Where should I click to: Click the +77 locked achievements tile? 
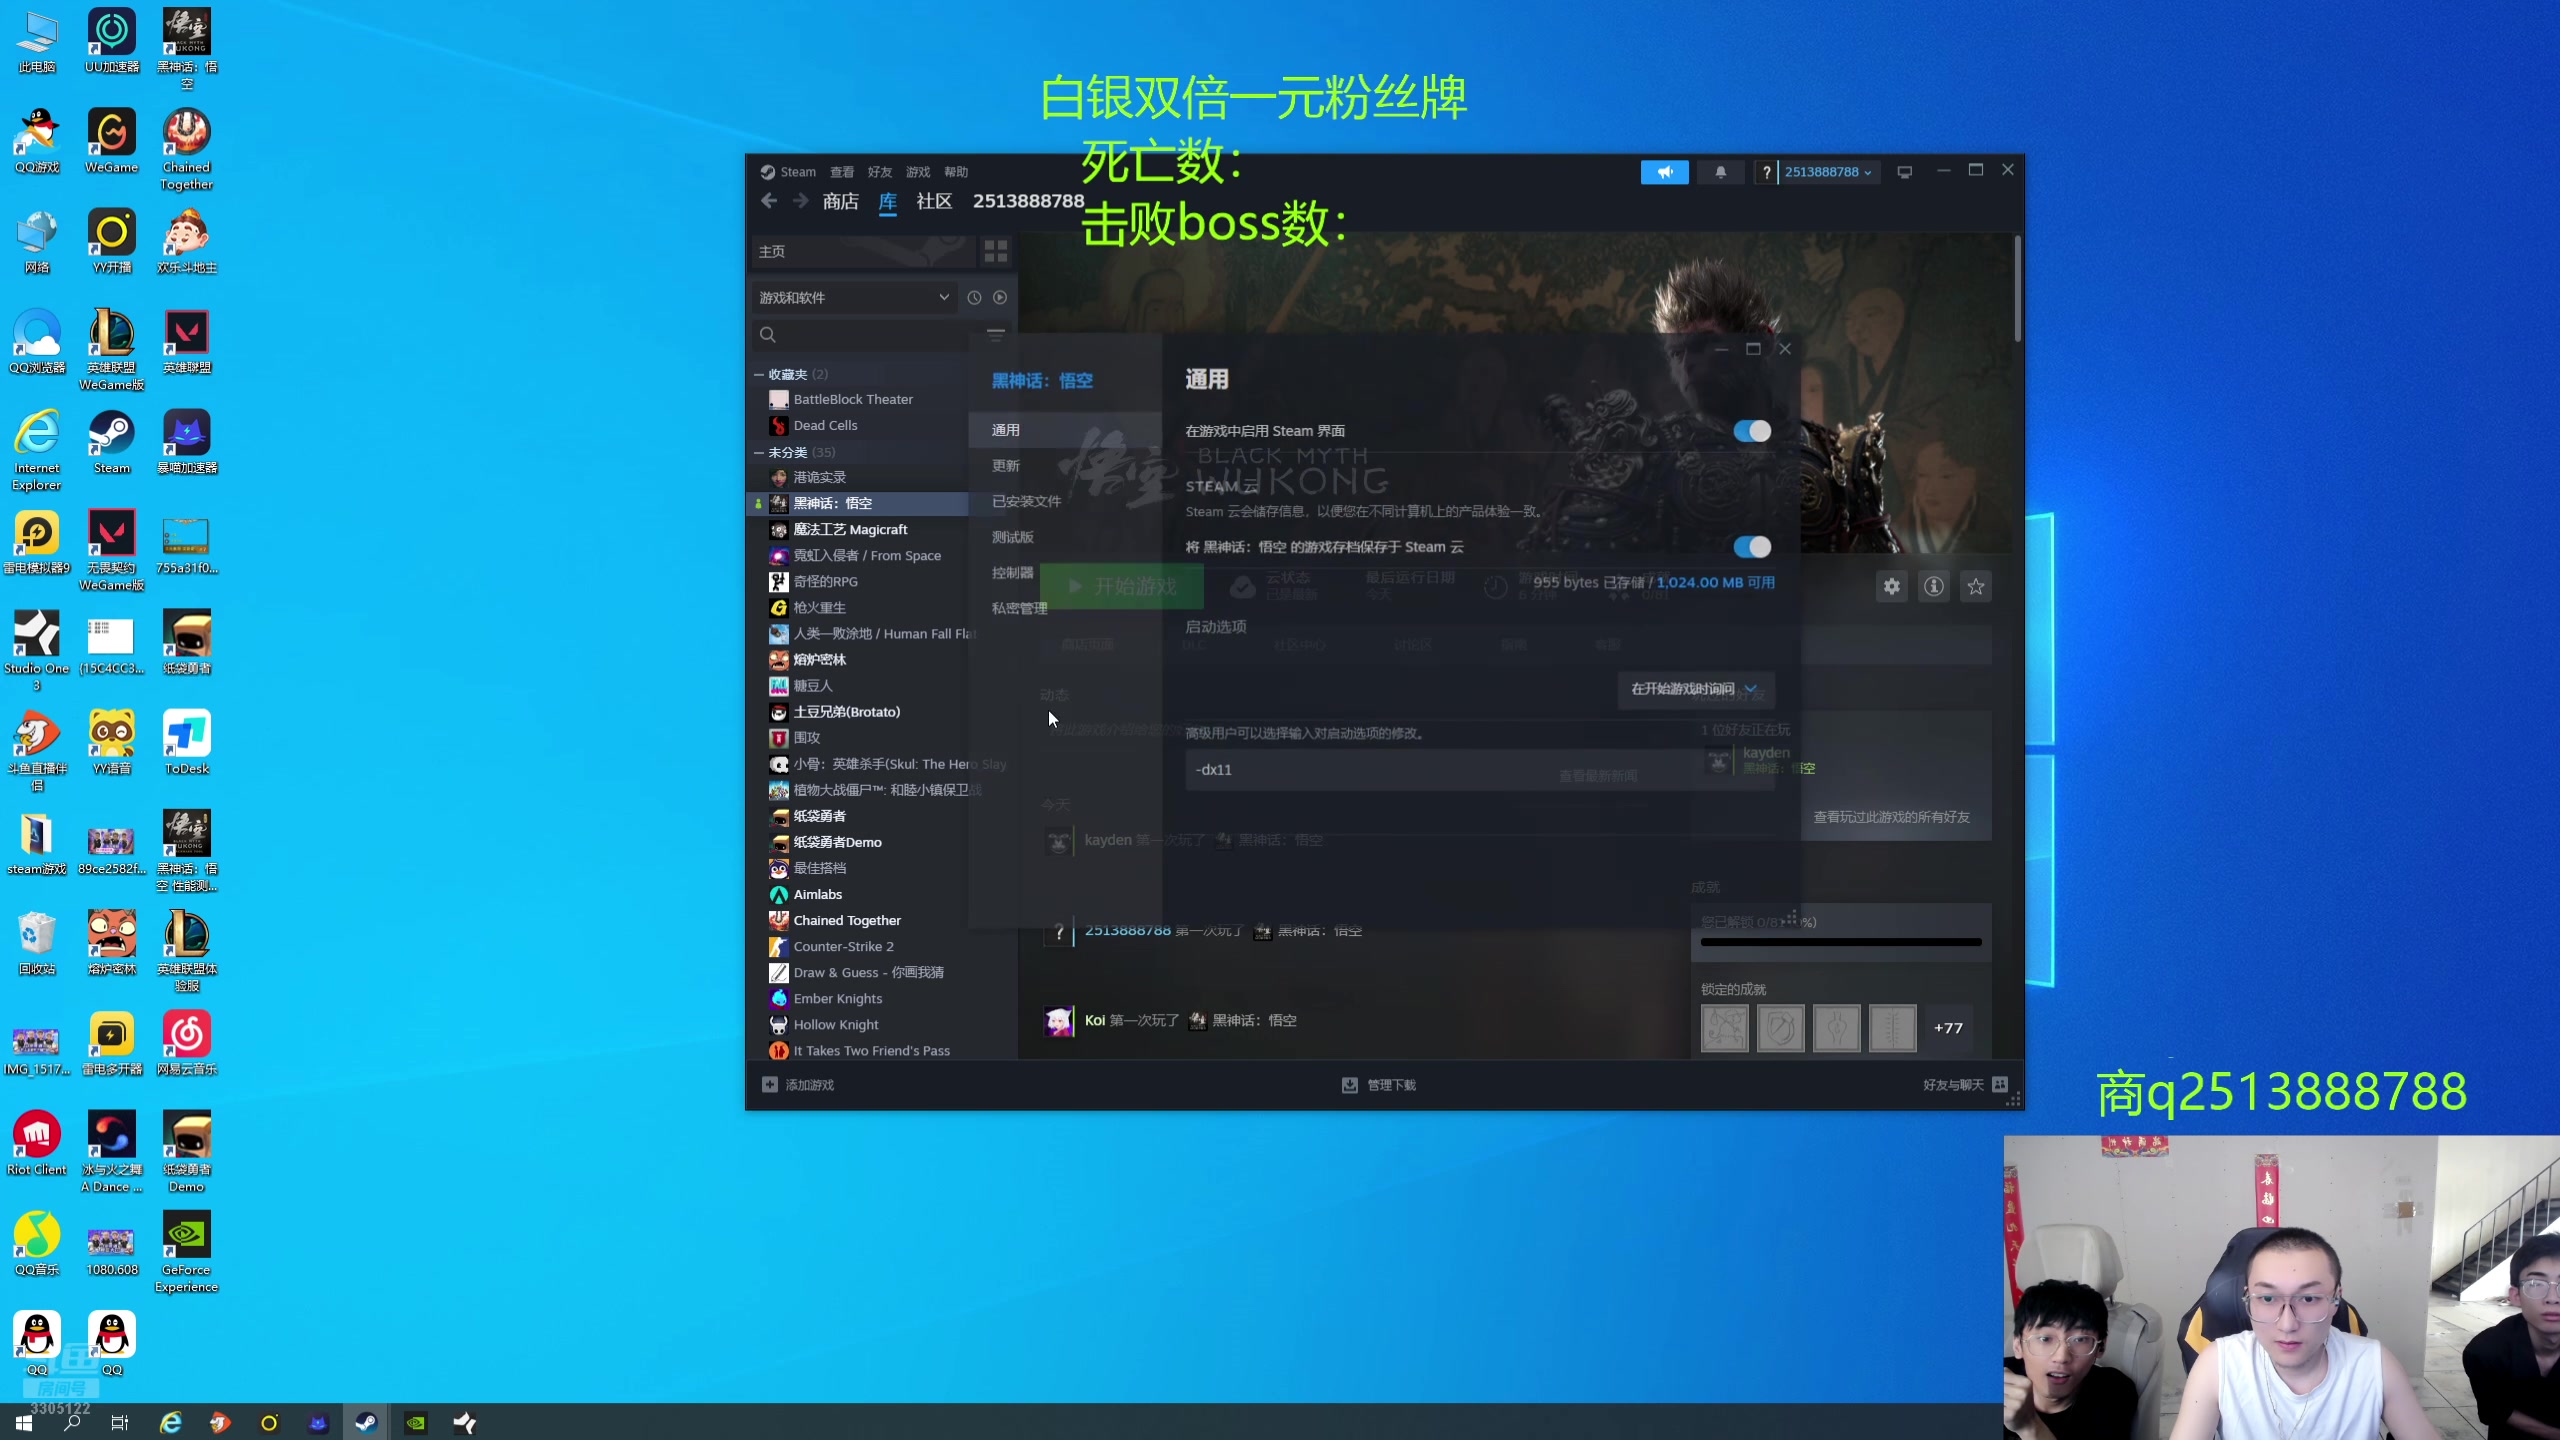tap(1948, 1028)
